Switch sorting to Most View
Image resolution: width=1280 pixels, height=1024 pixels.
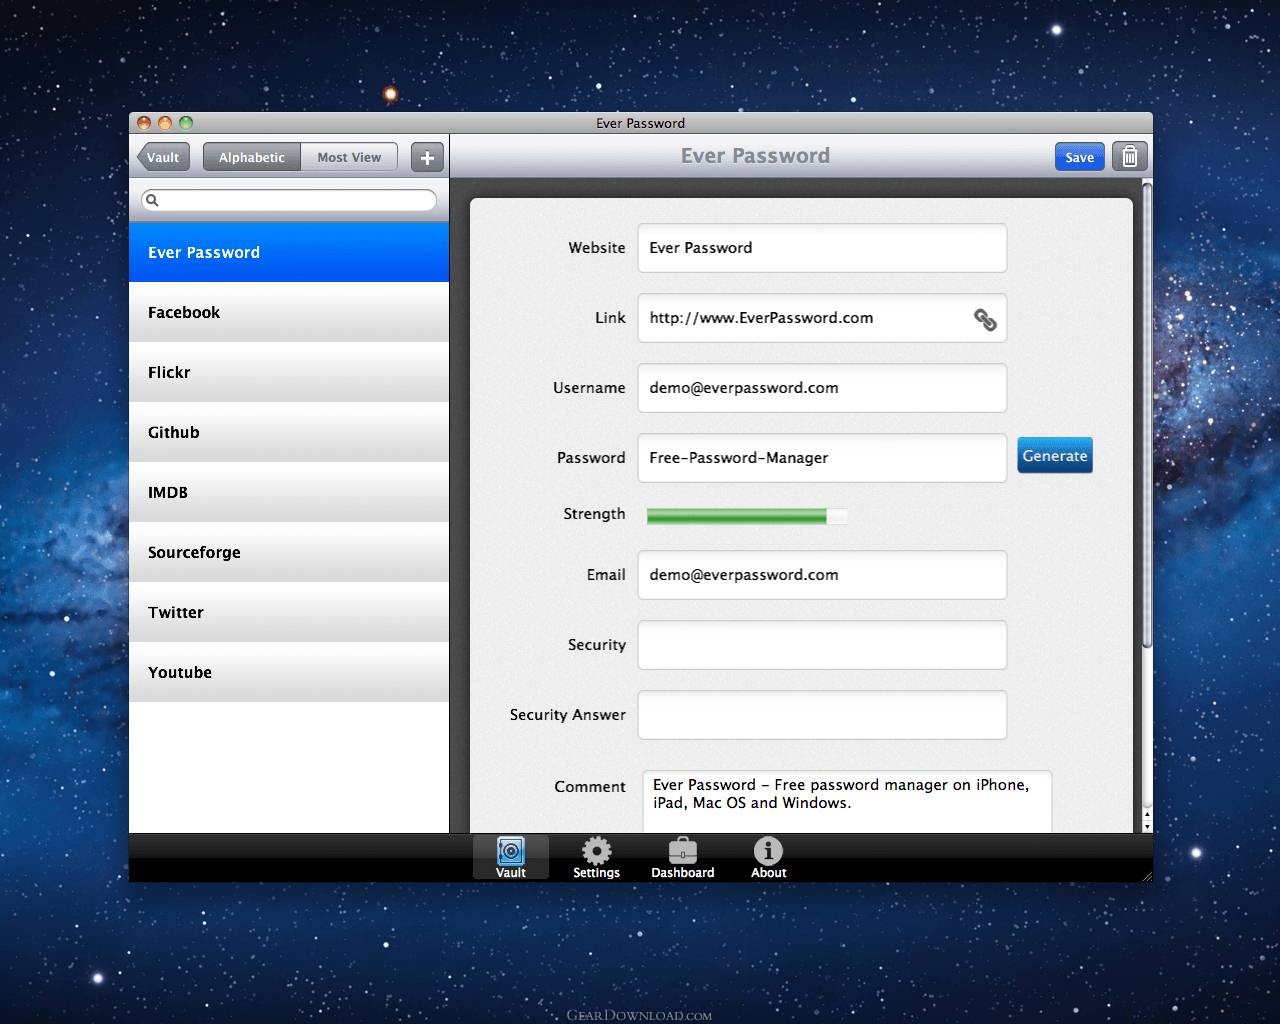coord(349,157)
